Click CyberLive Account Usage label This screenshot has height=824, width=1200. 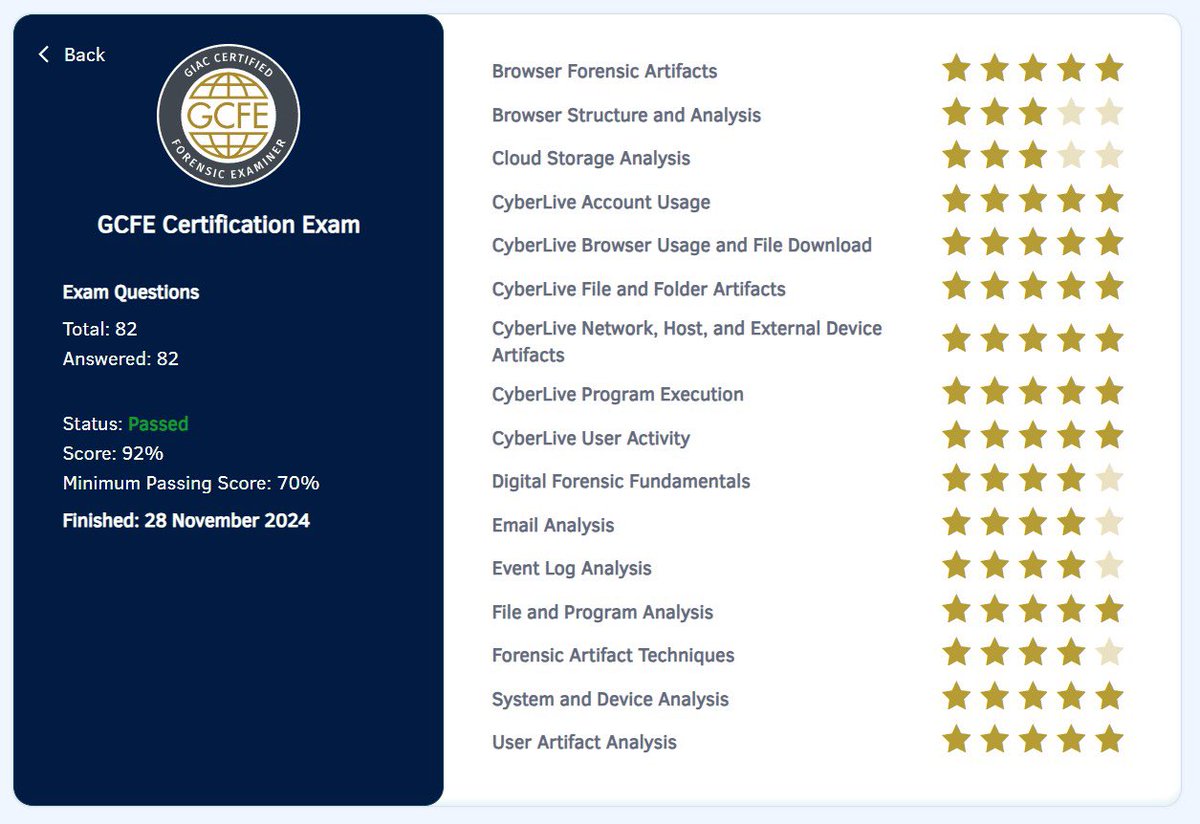click(601, 202)
